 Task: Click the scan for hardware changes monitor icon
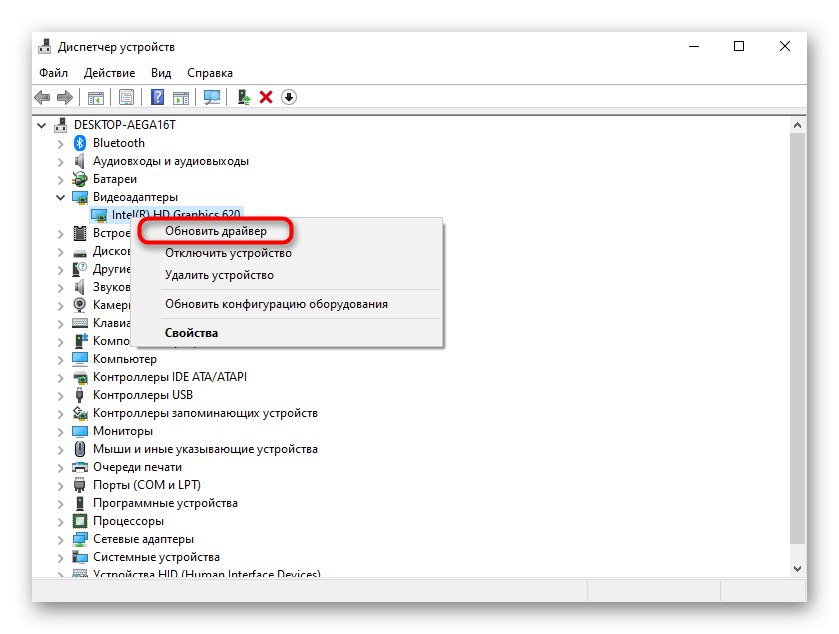[x=212, y=97]
